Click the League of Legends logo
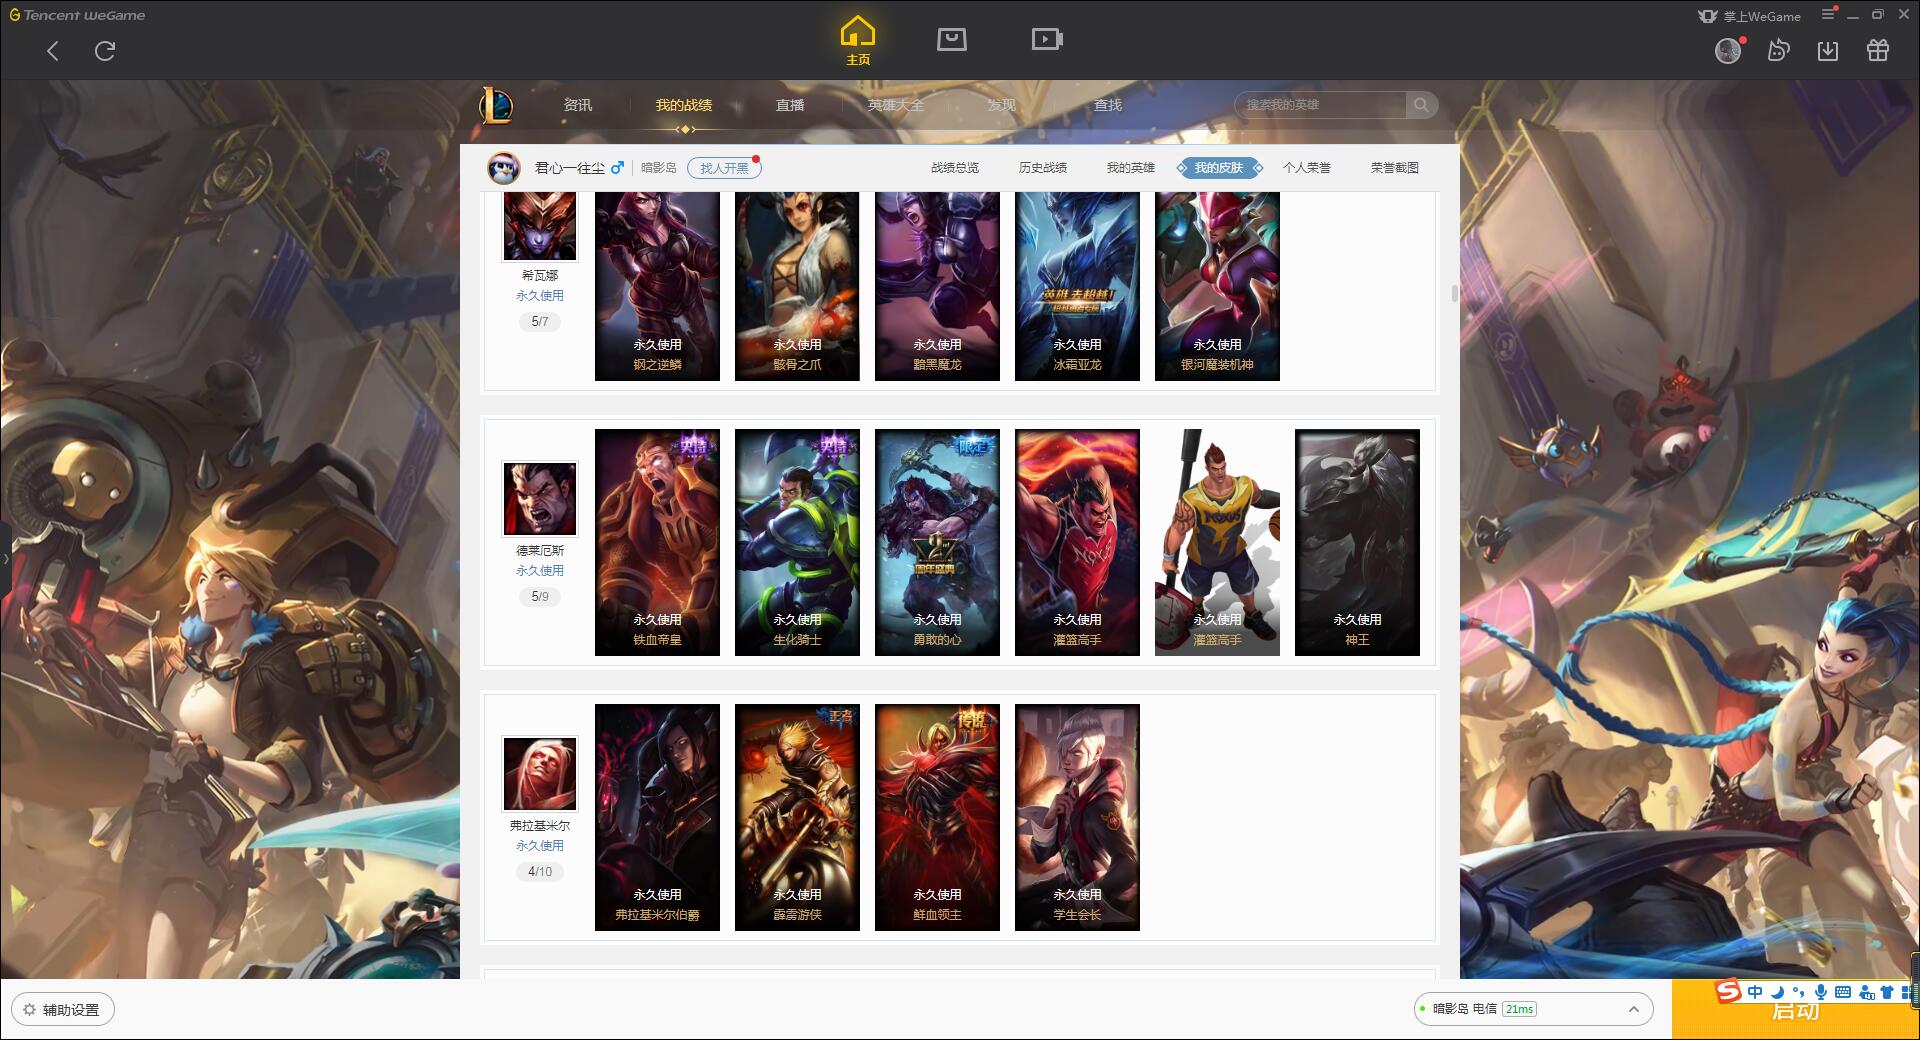Screen dimensions: 1920x1040 (x=496, y=105)
